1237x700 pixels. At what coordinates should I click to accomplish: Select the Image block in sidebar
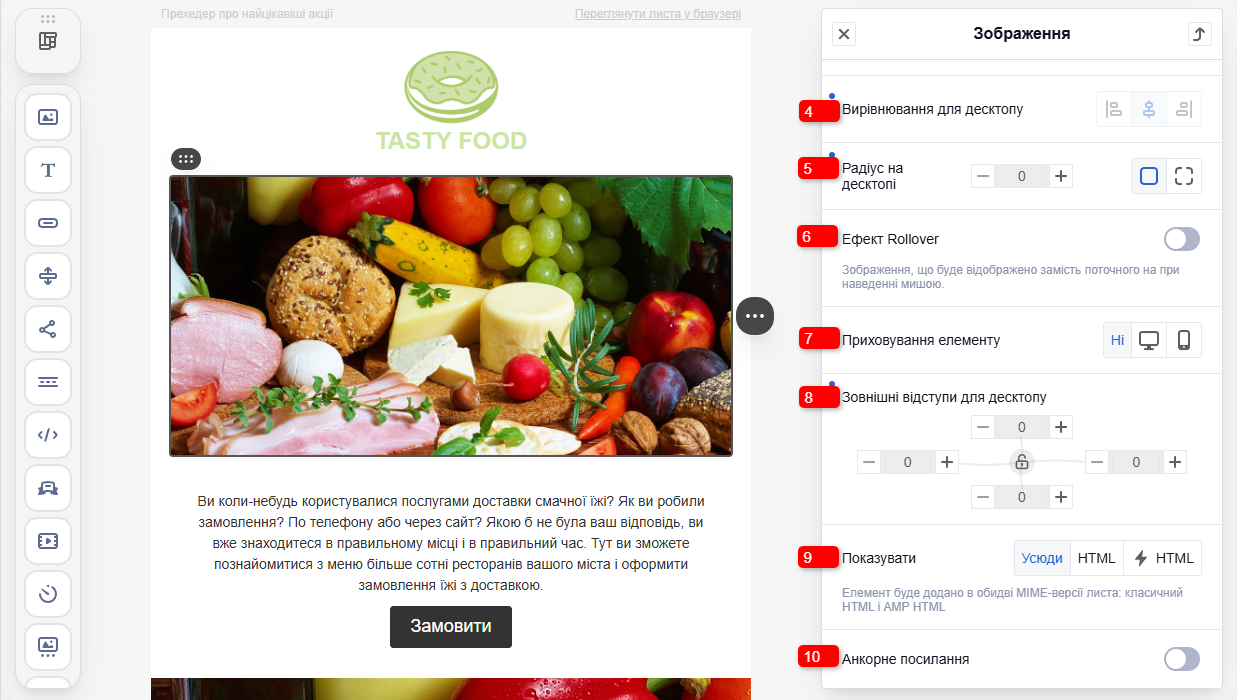pos(48,117)
